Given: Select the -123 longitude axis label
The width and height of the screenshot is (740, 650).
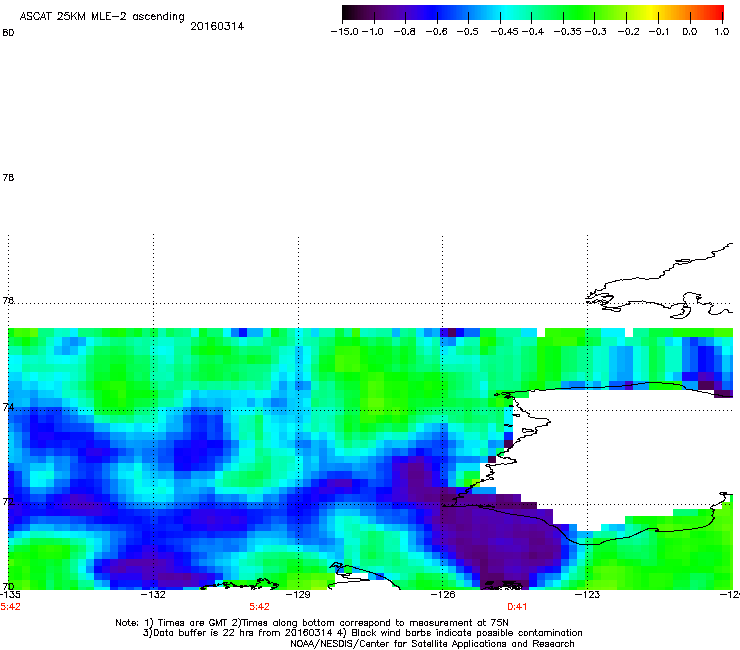Looking at the screenshot, I should tap(587, 595).
